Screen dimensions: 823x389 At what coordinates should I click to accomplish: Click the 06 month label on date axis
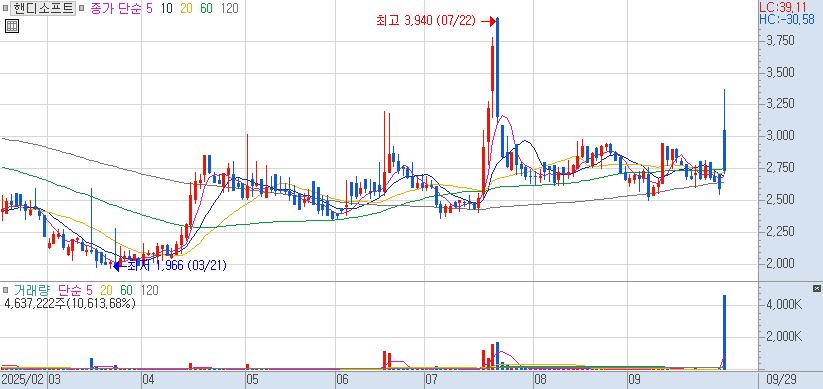tap(343, 379)
